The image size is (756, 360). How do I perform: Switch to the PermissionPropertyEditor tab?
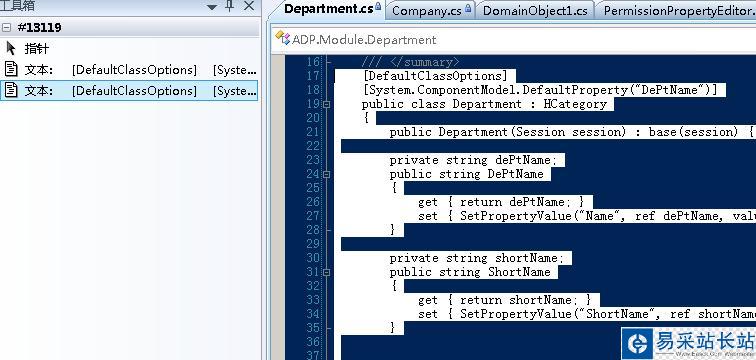[x=677, y=11]
